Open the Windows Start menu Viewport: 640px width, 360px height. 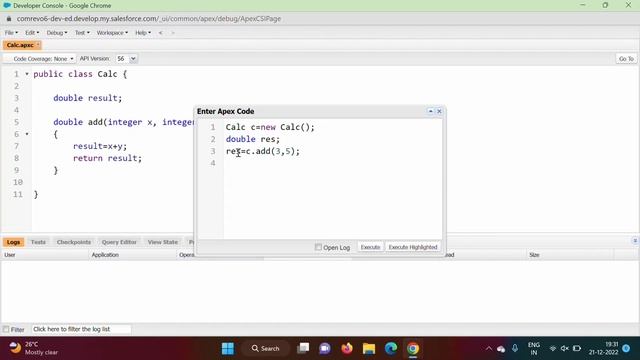tap(228, 349)
